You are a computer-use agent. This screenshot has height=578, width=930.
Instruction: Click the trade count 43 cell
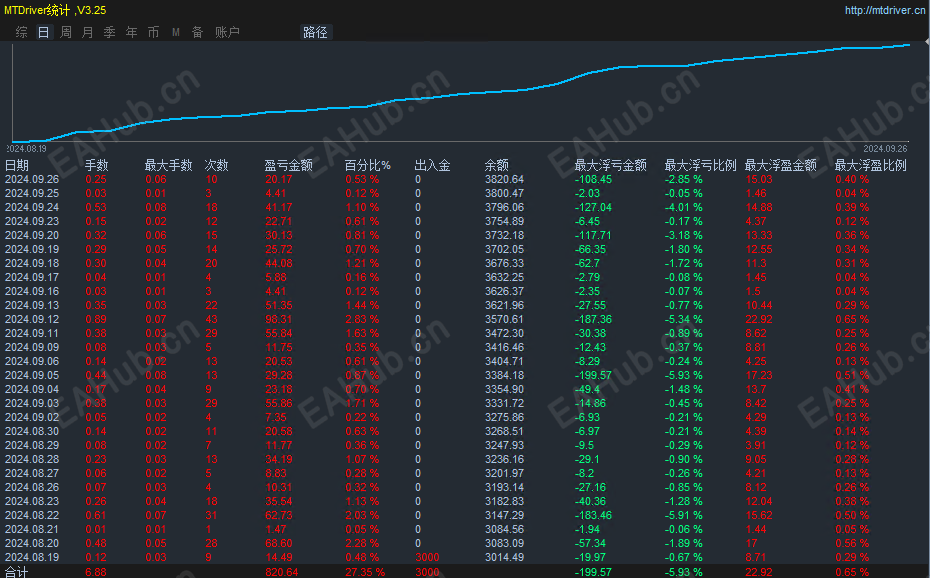211,319
